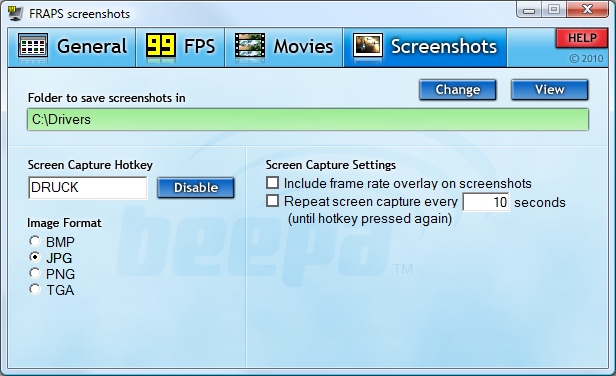Switch to the General tab
Viewport: 616px width, 376px height.
coord(72,47)
